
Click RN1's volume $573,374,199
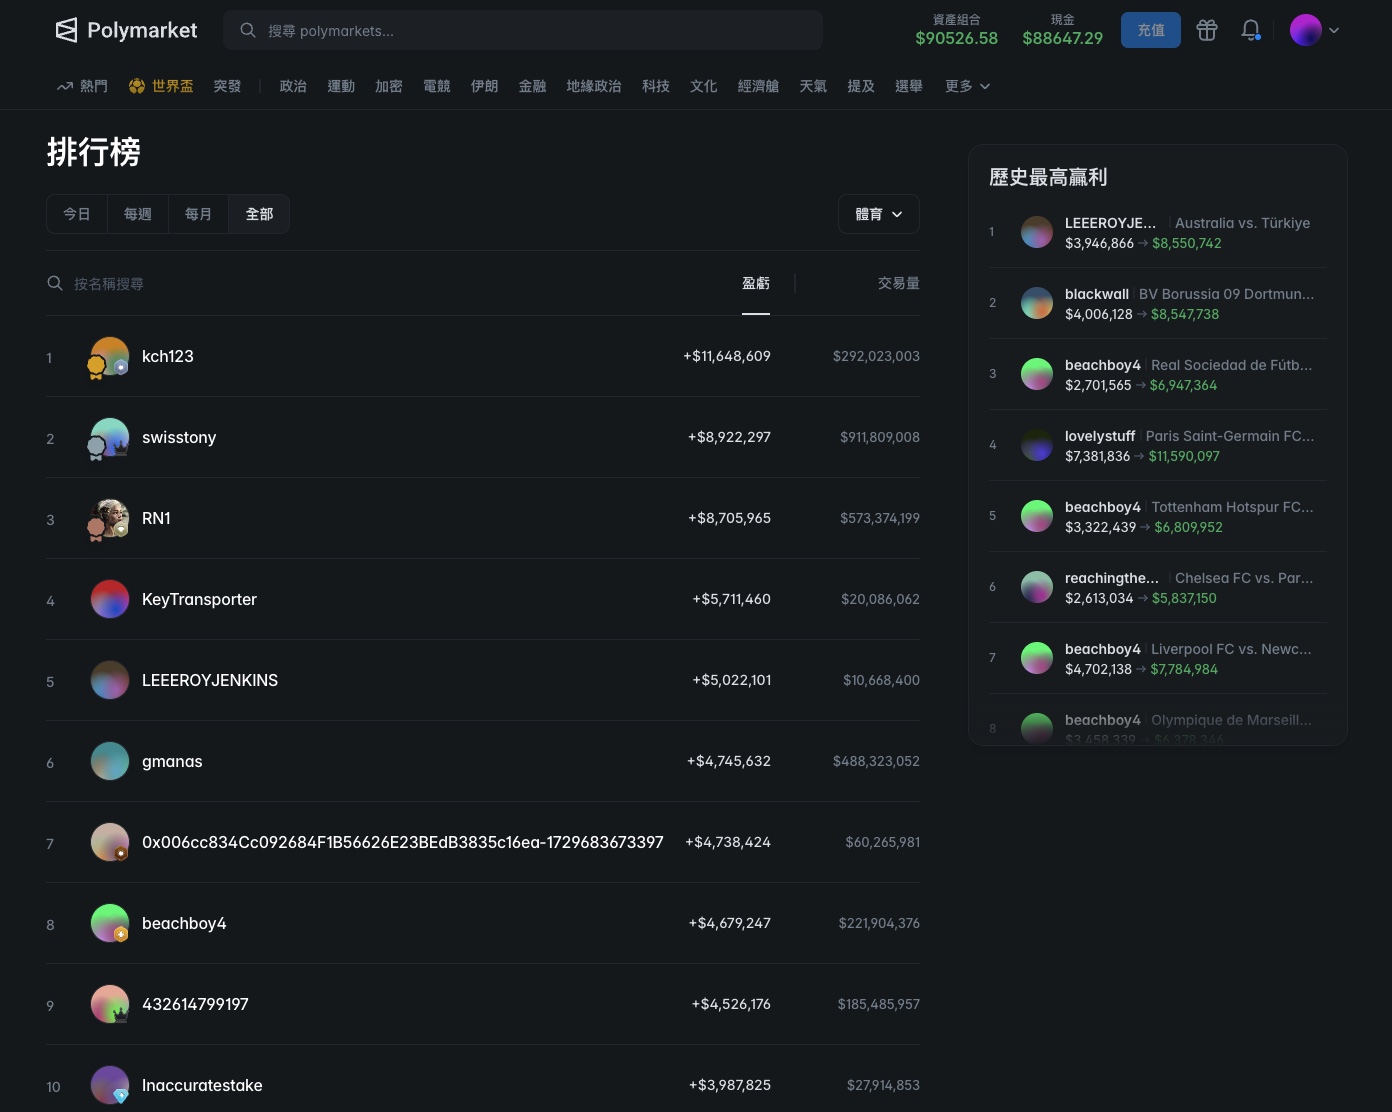click(880, 518)
